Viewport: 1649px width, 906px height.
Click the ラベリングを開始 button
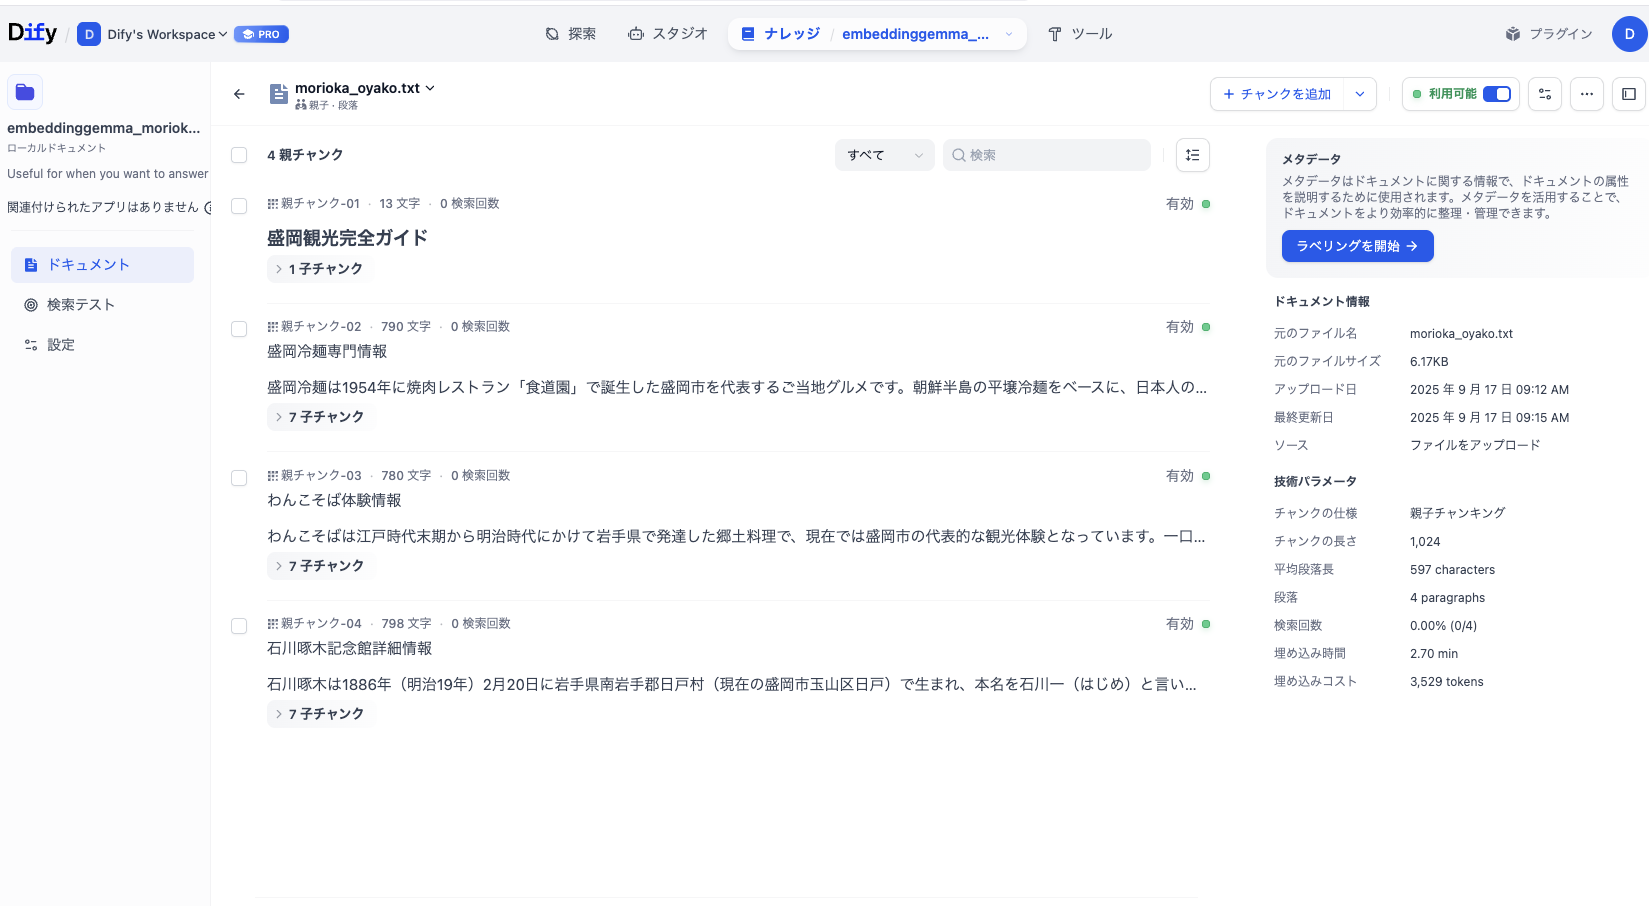pyautogui.click(x=1357, y=246)
